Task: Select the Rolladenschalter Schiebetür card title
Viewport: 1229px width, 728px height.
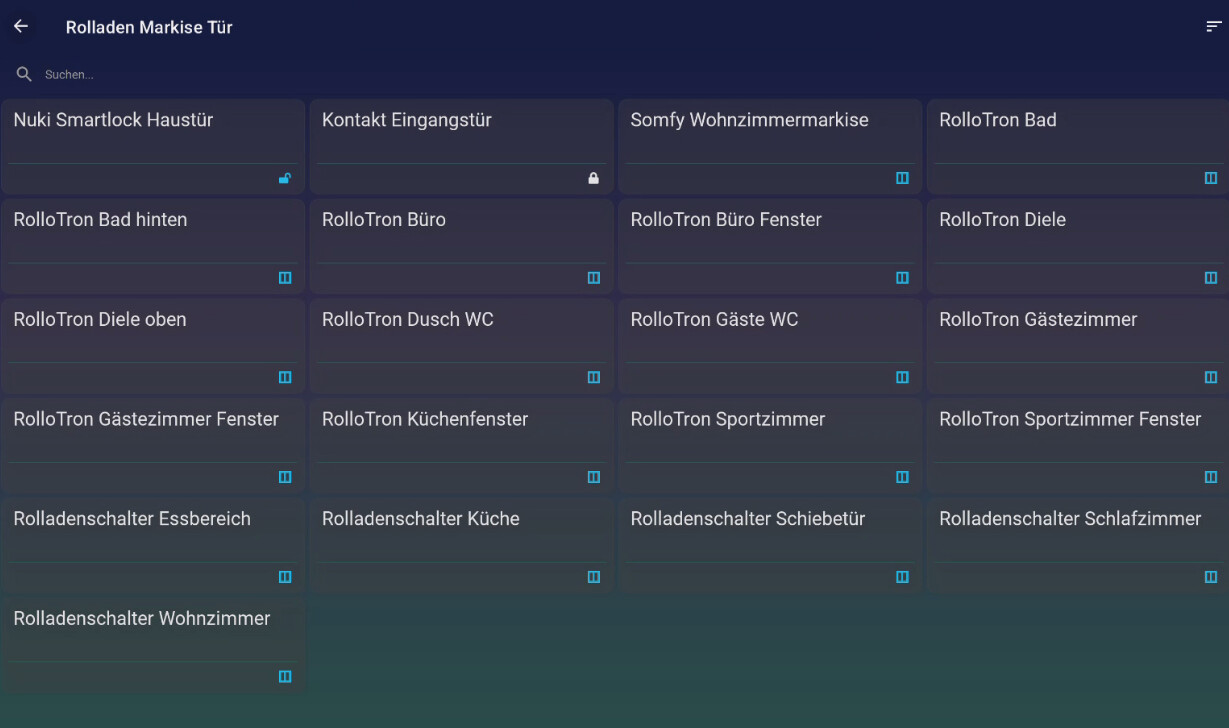Action: tap(747, 519)
